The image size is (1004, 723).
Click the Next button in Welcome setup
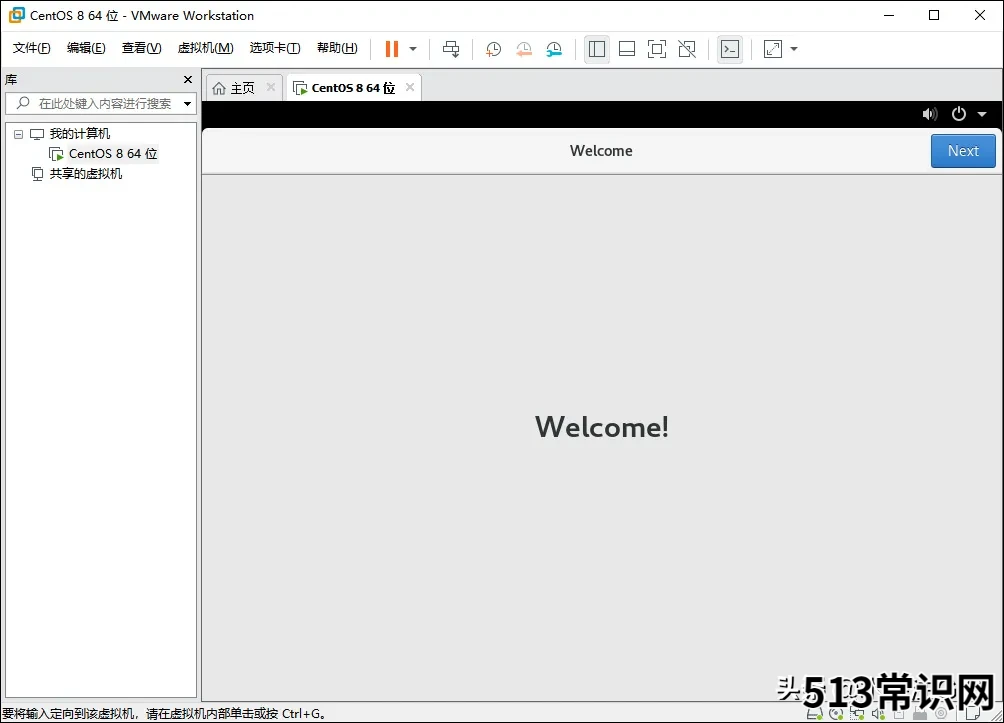(x=963, y=151)
